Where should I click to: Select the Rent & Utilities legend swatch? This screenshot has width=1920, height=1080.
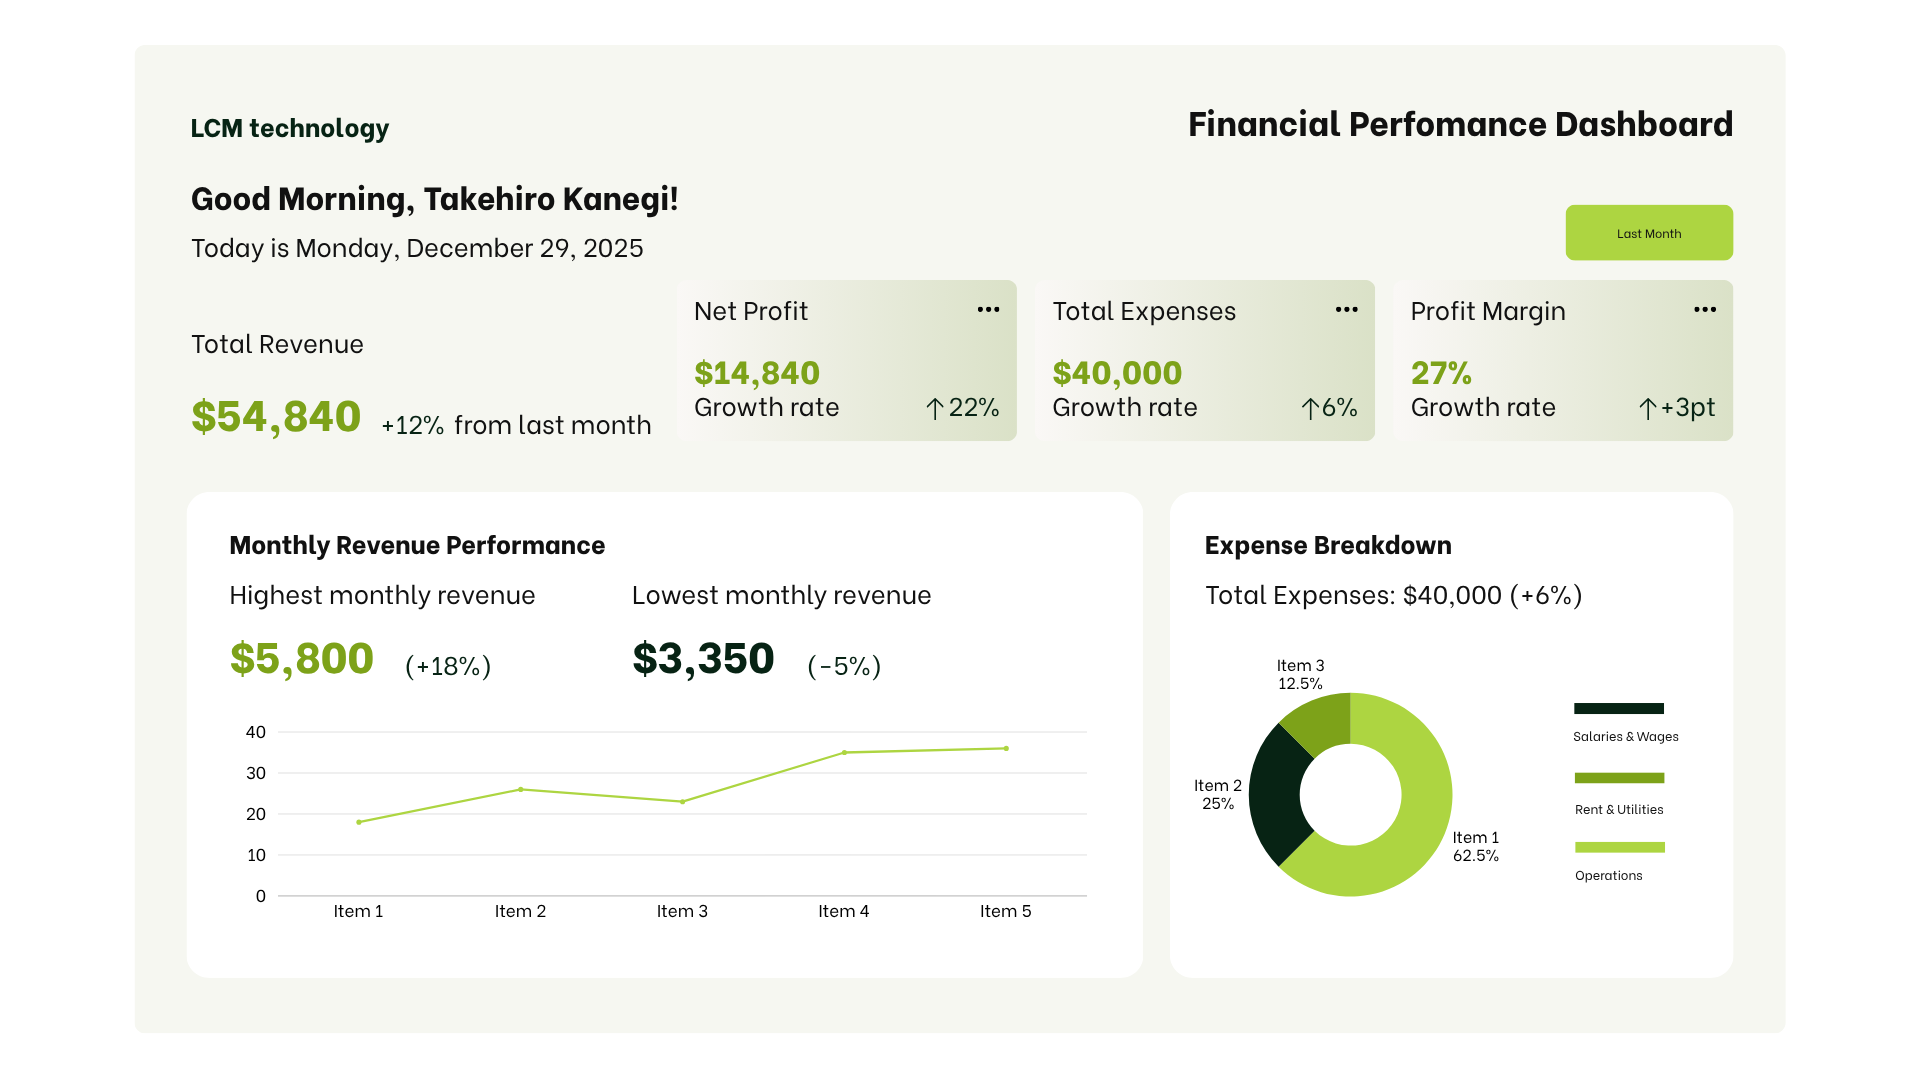pos(1618,778)
